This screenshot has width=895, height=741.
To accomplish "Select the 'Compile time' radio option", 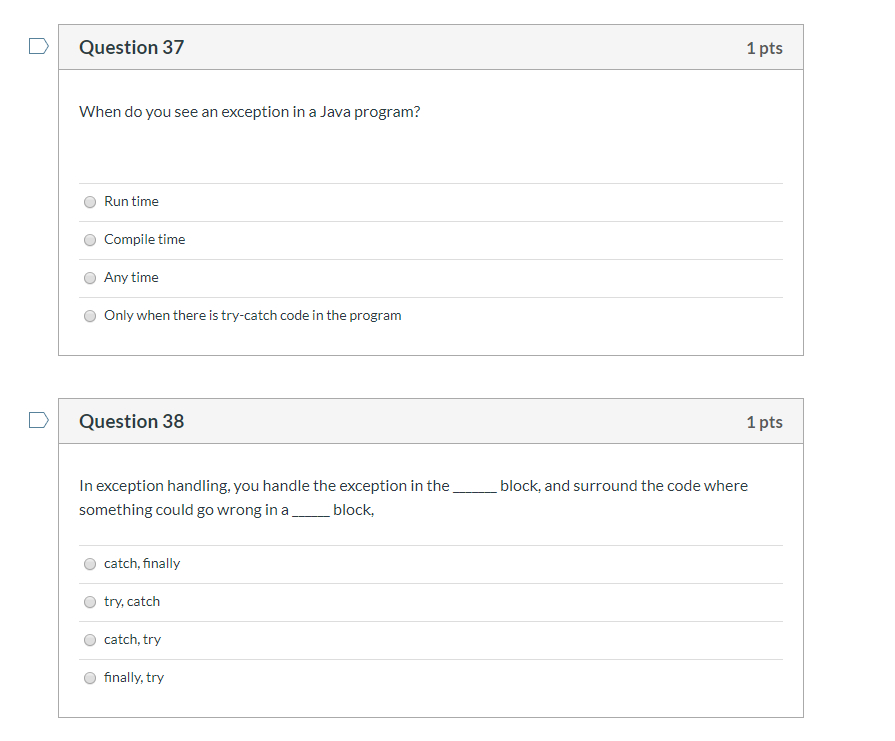I will point(90,240).
